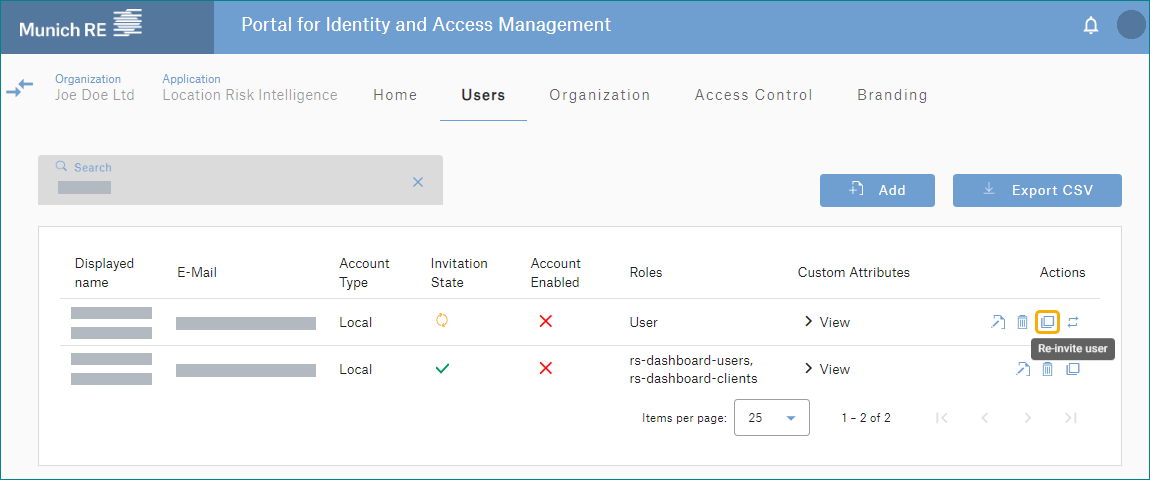The height and width of the screenshot is (480, 1150).
Task: Click pending invitation icon in User row
Action: (x=442, y=321)
